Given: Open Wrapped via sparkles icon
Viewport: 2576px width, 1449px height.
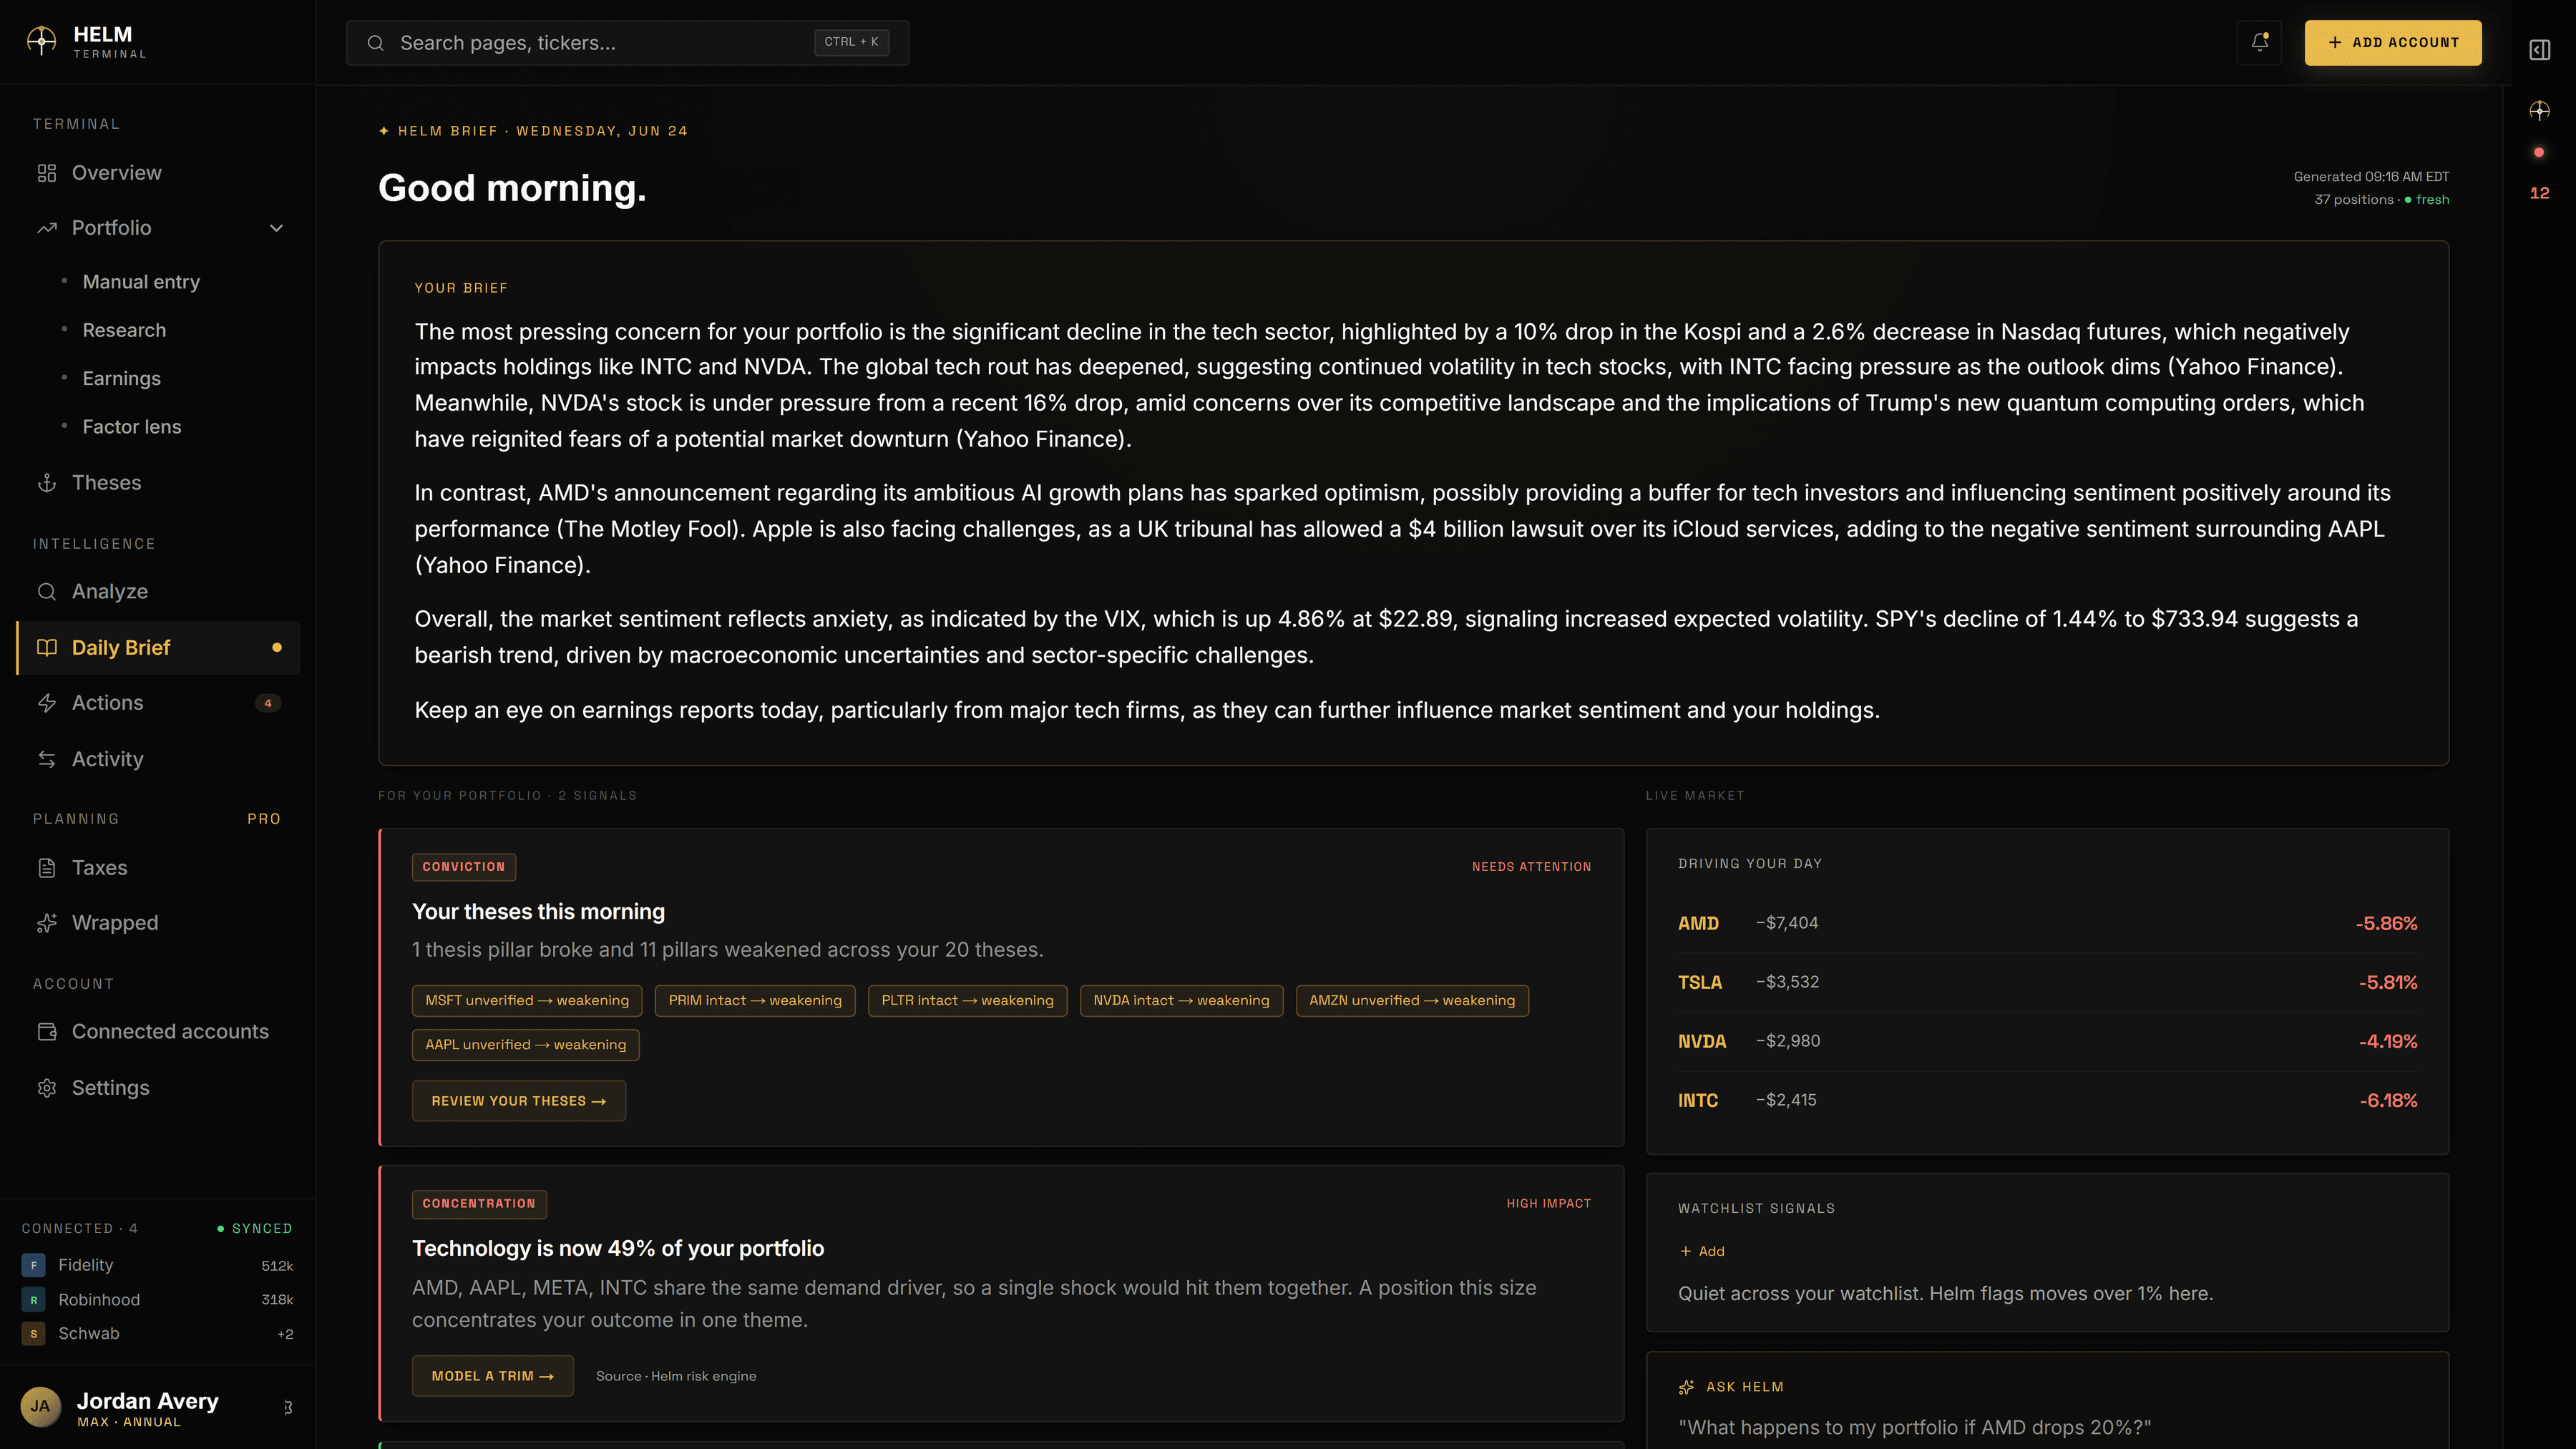Looking at the screenshot, I should (47, 923).
